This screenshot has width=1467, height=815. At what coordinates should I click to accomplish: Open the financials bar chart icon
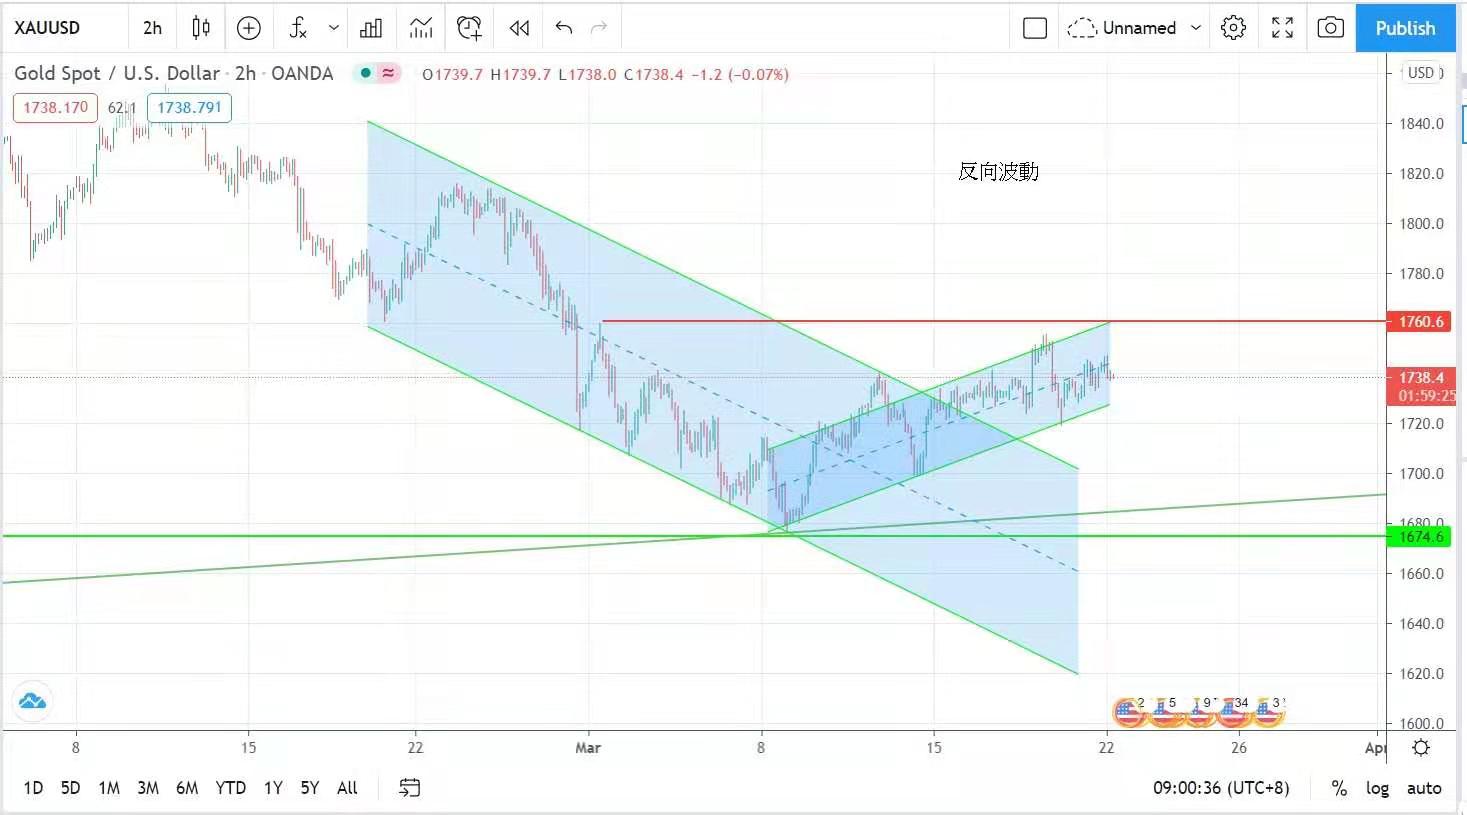click(x=371, y=28)
